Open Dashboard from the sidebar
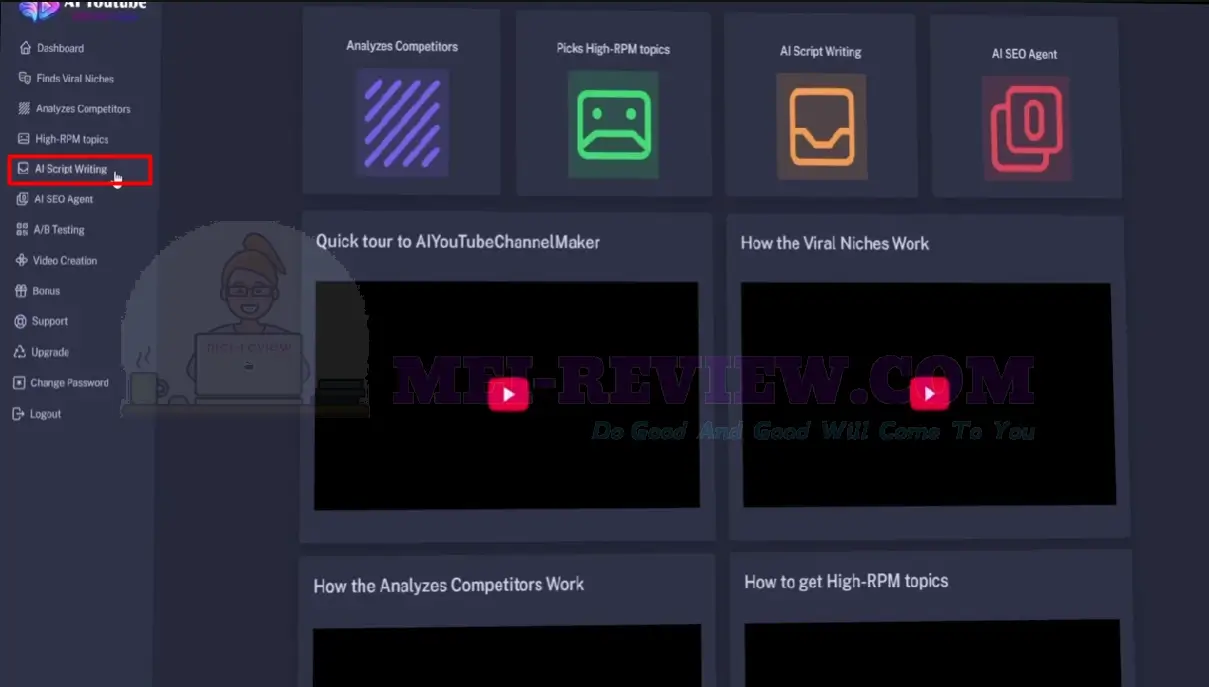The image size is (1209, 687). pyautogui.click(x=60, y=48)
